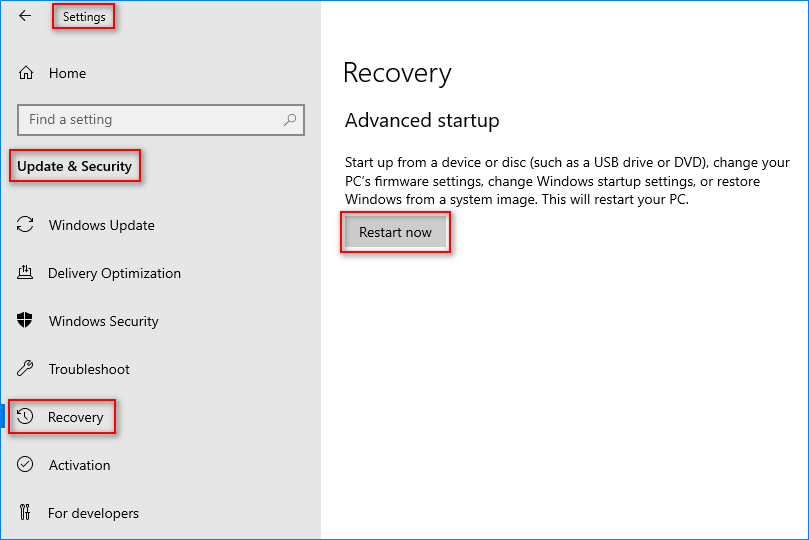
Task: Click the Windows Update sync icon
Action: pyautogui.click(x=25, y=225)
